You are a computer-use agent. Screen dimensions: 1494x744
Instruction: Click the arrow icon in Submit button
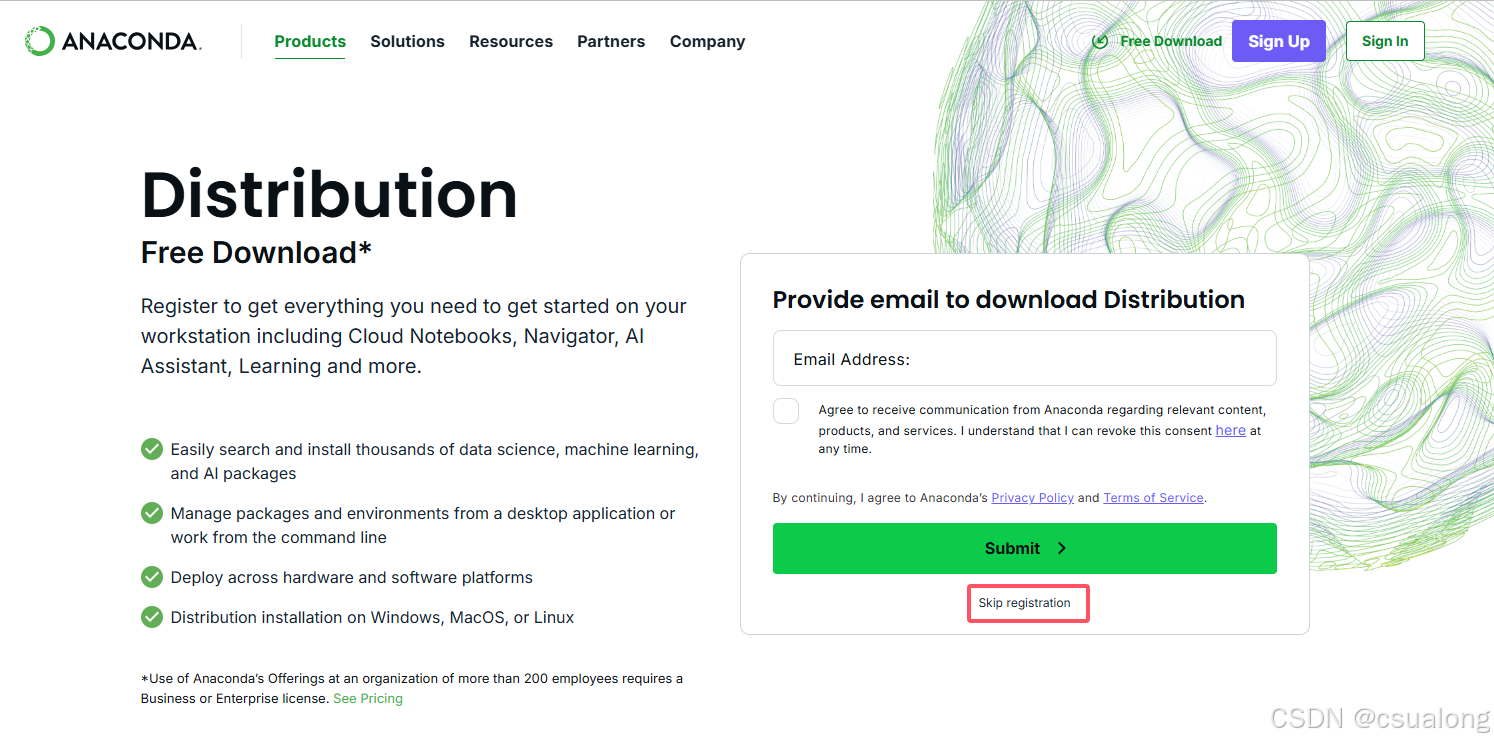pos(1062,548)
